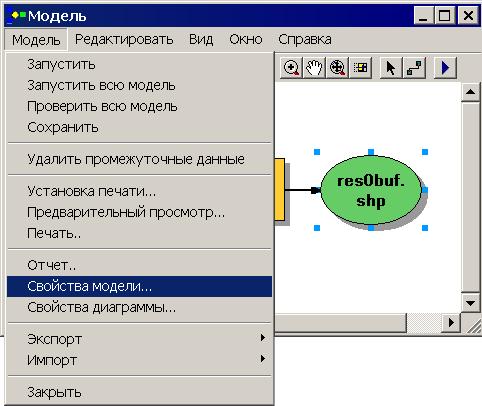Select Проверить всю модель

coord(139,106)
